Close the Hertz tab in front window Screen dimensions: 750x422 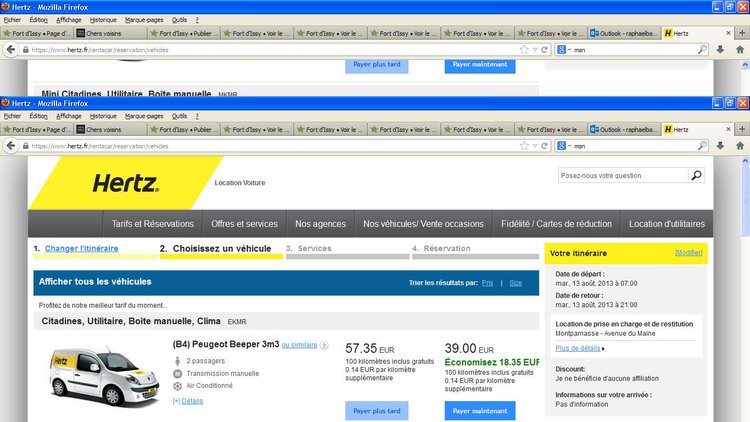(728, 129)
